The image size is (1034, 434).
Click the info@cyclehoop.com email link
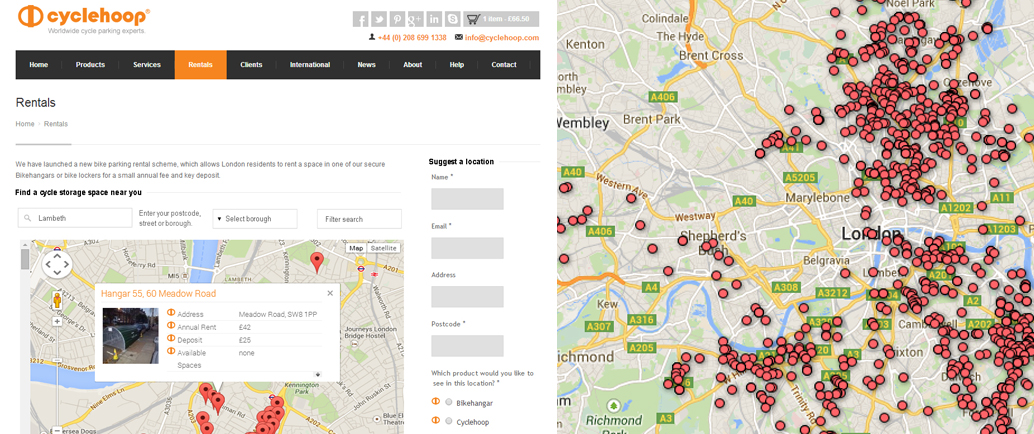502,38
